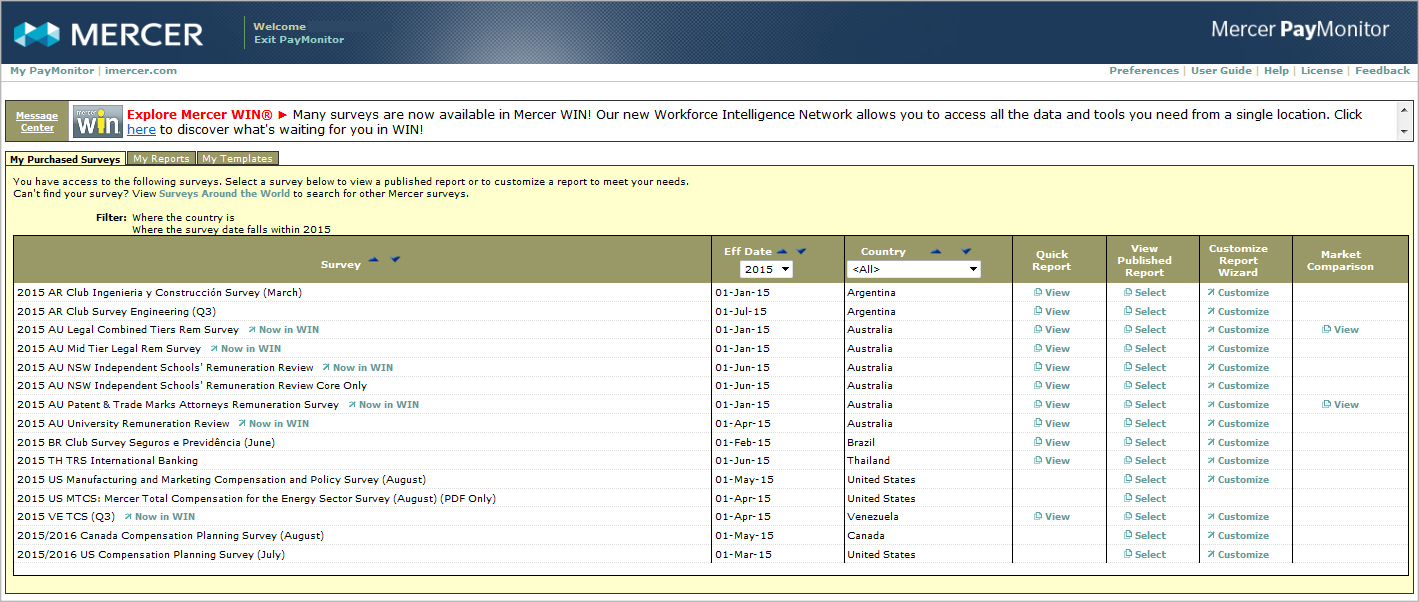Open 'Now in WIN' for Patent & Trade Marks survey
1419x602 pixels.
(383, 405)
